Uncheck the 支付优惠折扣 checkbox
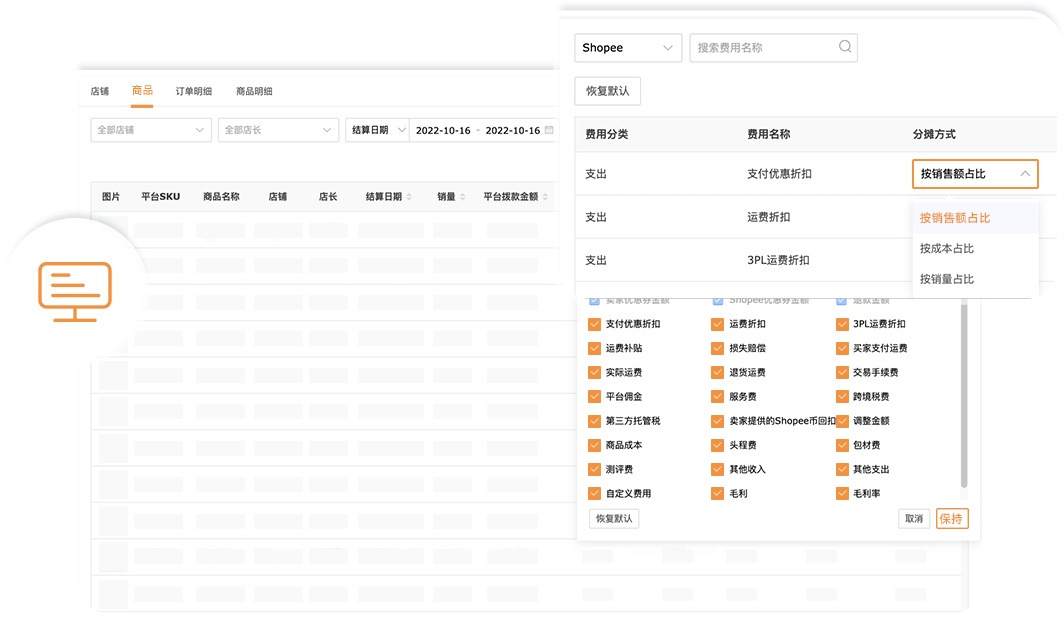 [x=595, y=324]
